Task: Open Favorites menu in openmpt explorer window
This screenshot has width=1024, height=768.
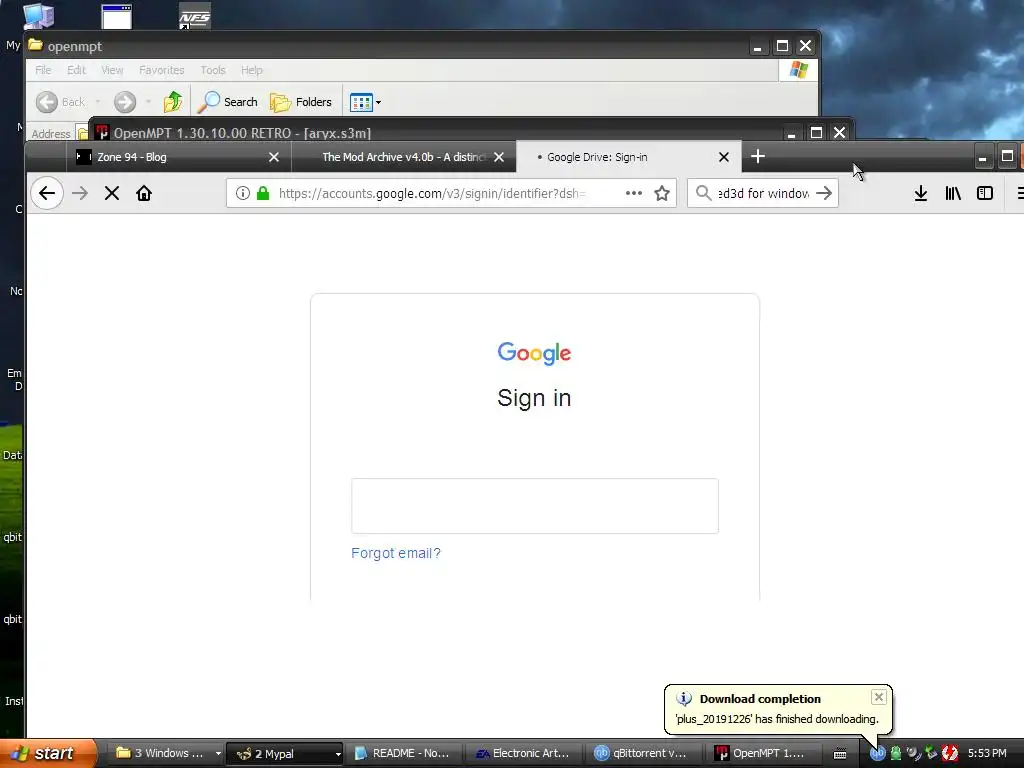Action: click(161, 70)
